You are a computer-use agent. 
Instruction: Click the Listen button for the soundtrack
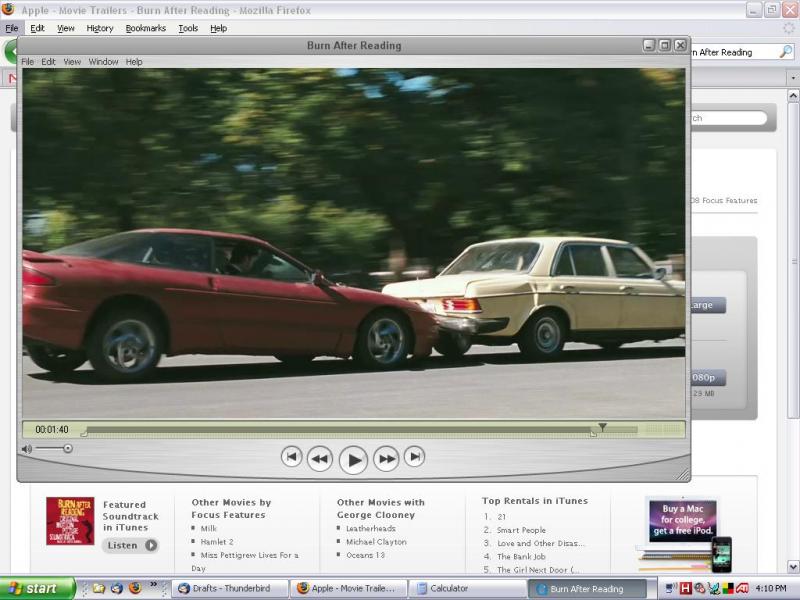click(130, 545)
